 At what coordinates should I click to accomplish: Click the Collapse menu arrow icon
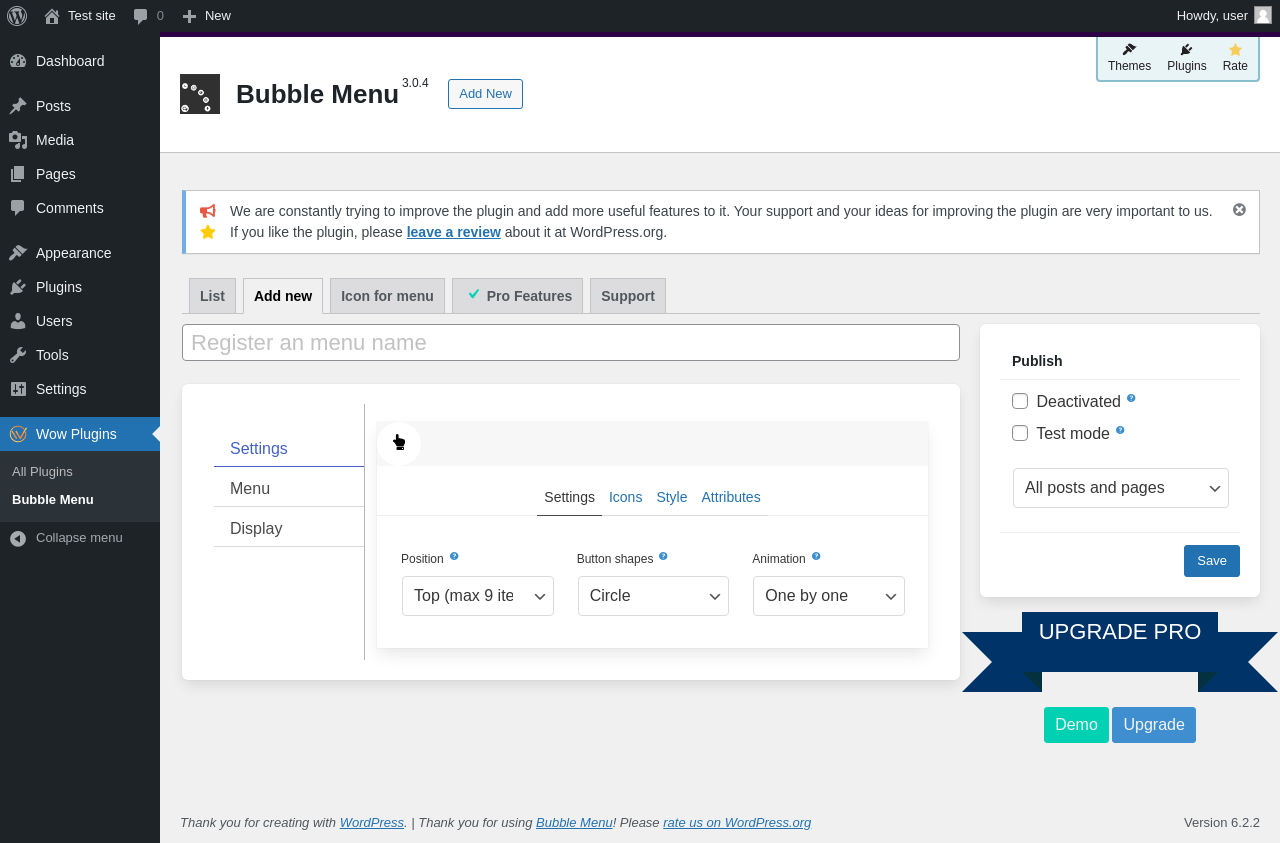18,538
